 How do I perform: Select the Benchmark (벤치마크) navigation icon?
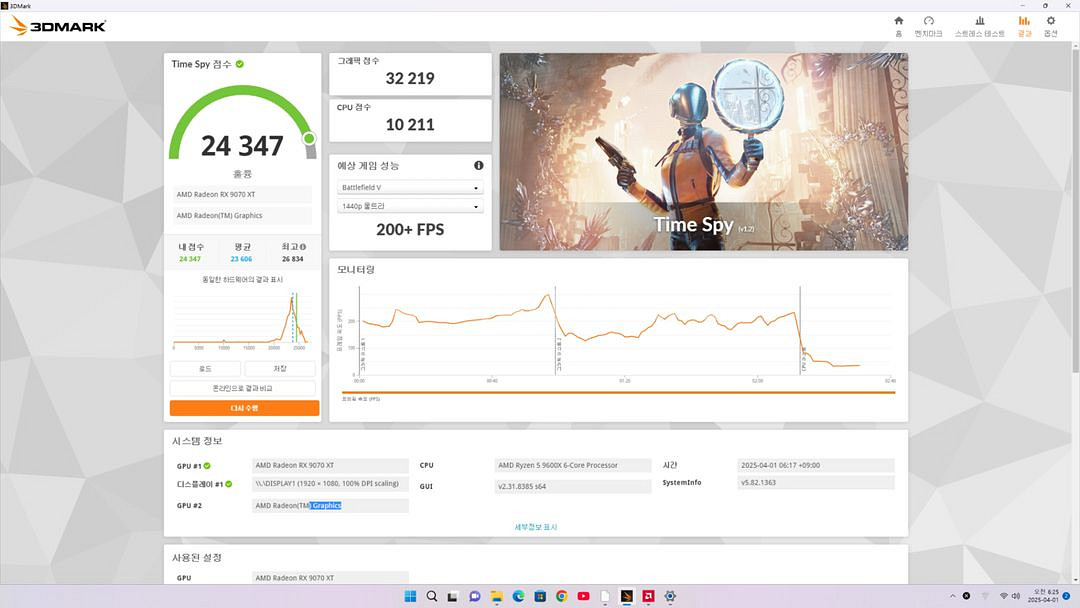coord(928,22)
